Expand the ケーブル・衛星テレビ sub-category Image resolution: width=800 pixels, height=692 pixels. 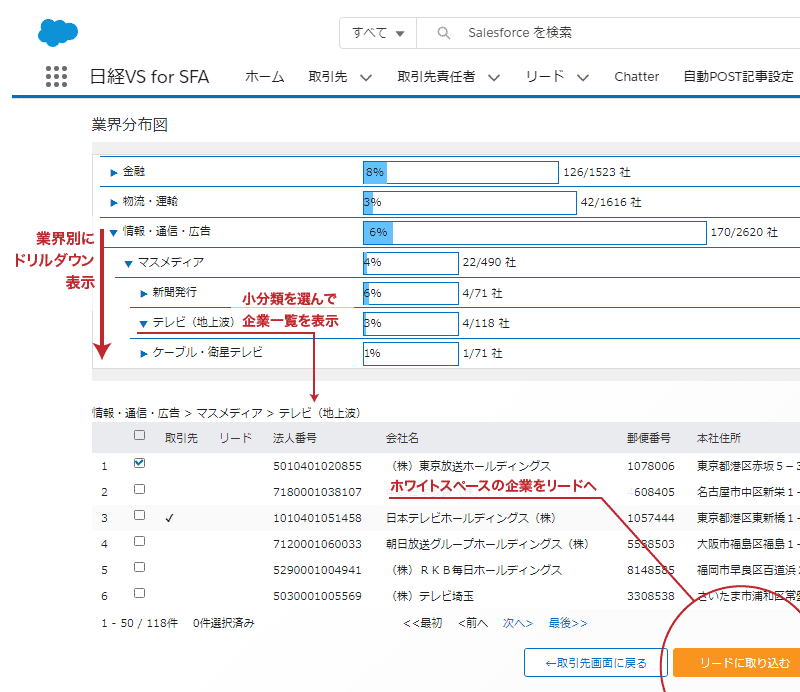pos(144,354)
